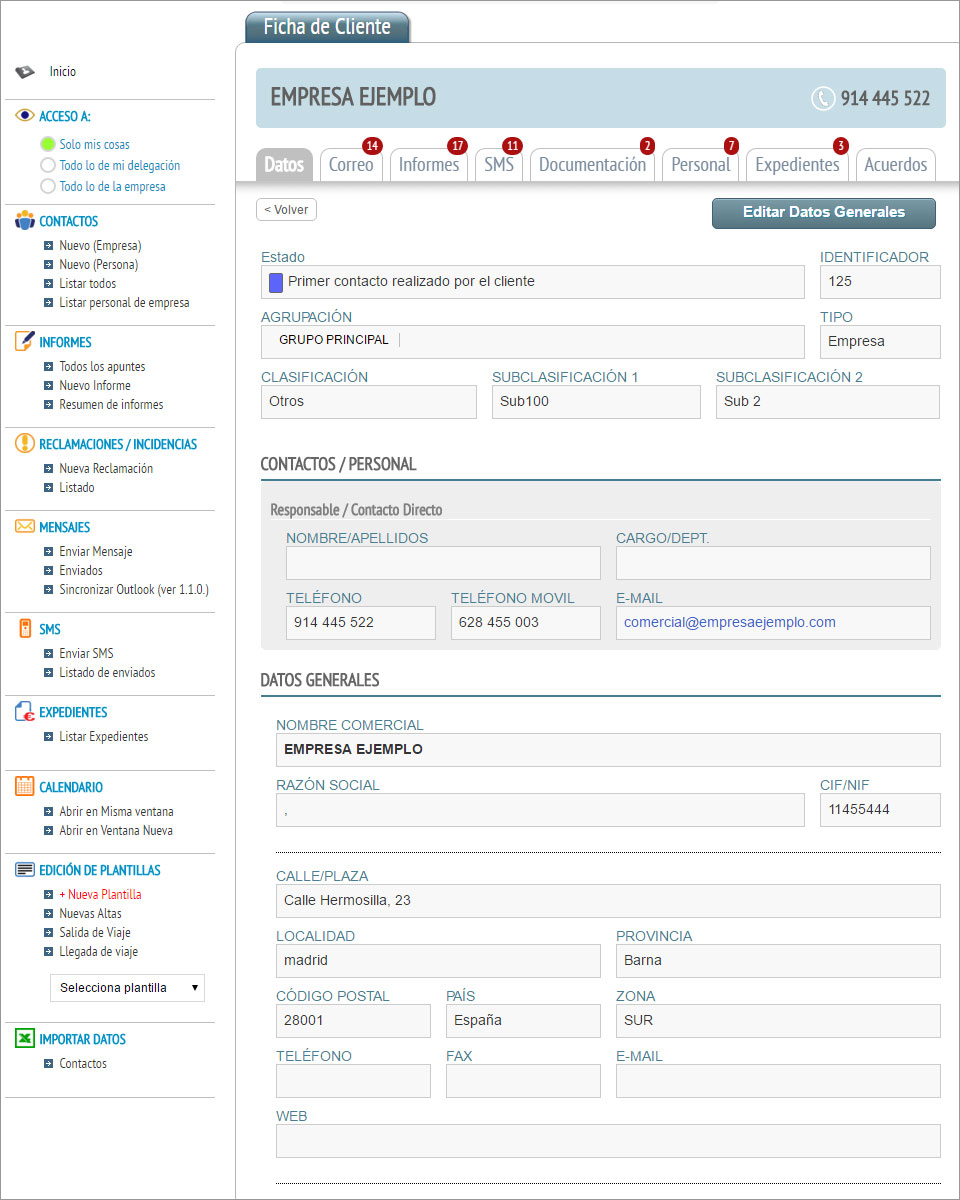Click the Importar Datos Excel icon
Viewport: 960px width, 1200px height.
tap(25, 1039)
